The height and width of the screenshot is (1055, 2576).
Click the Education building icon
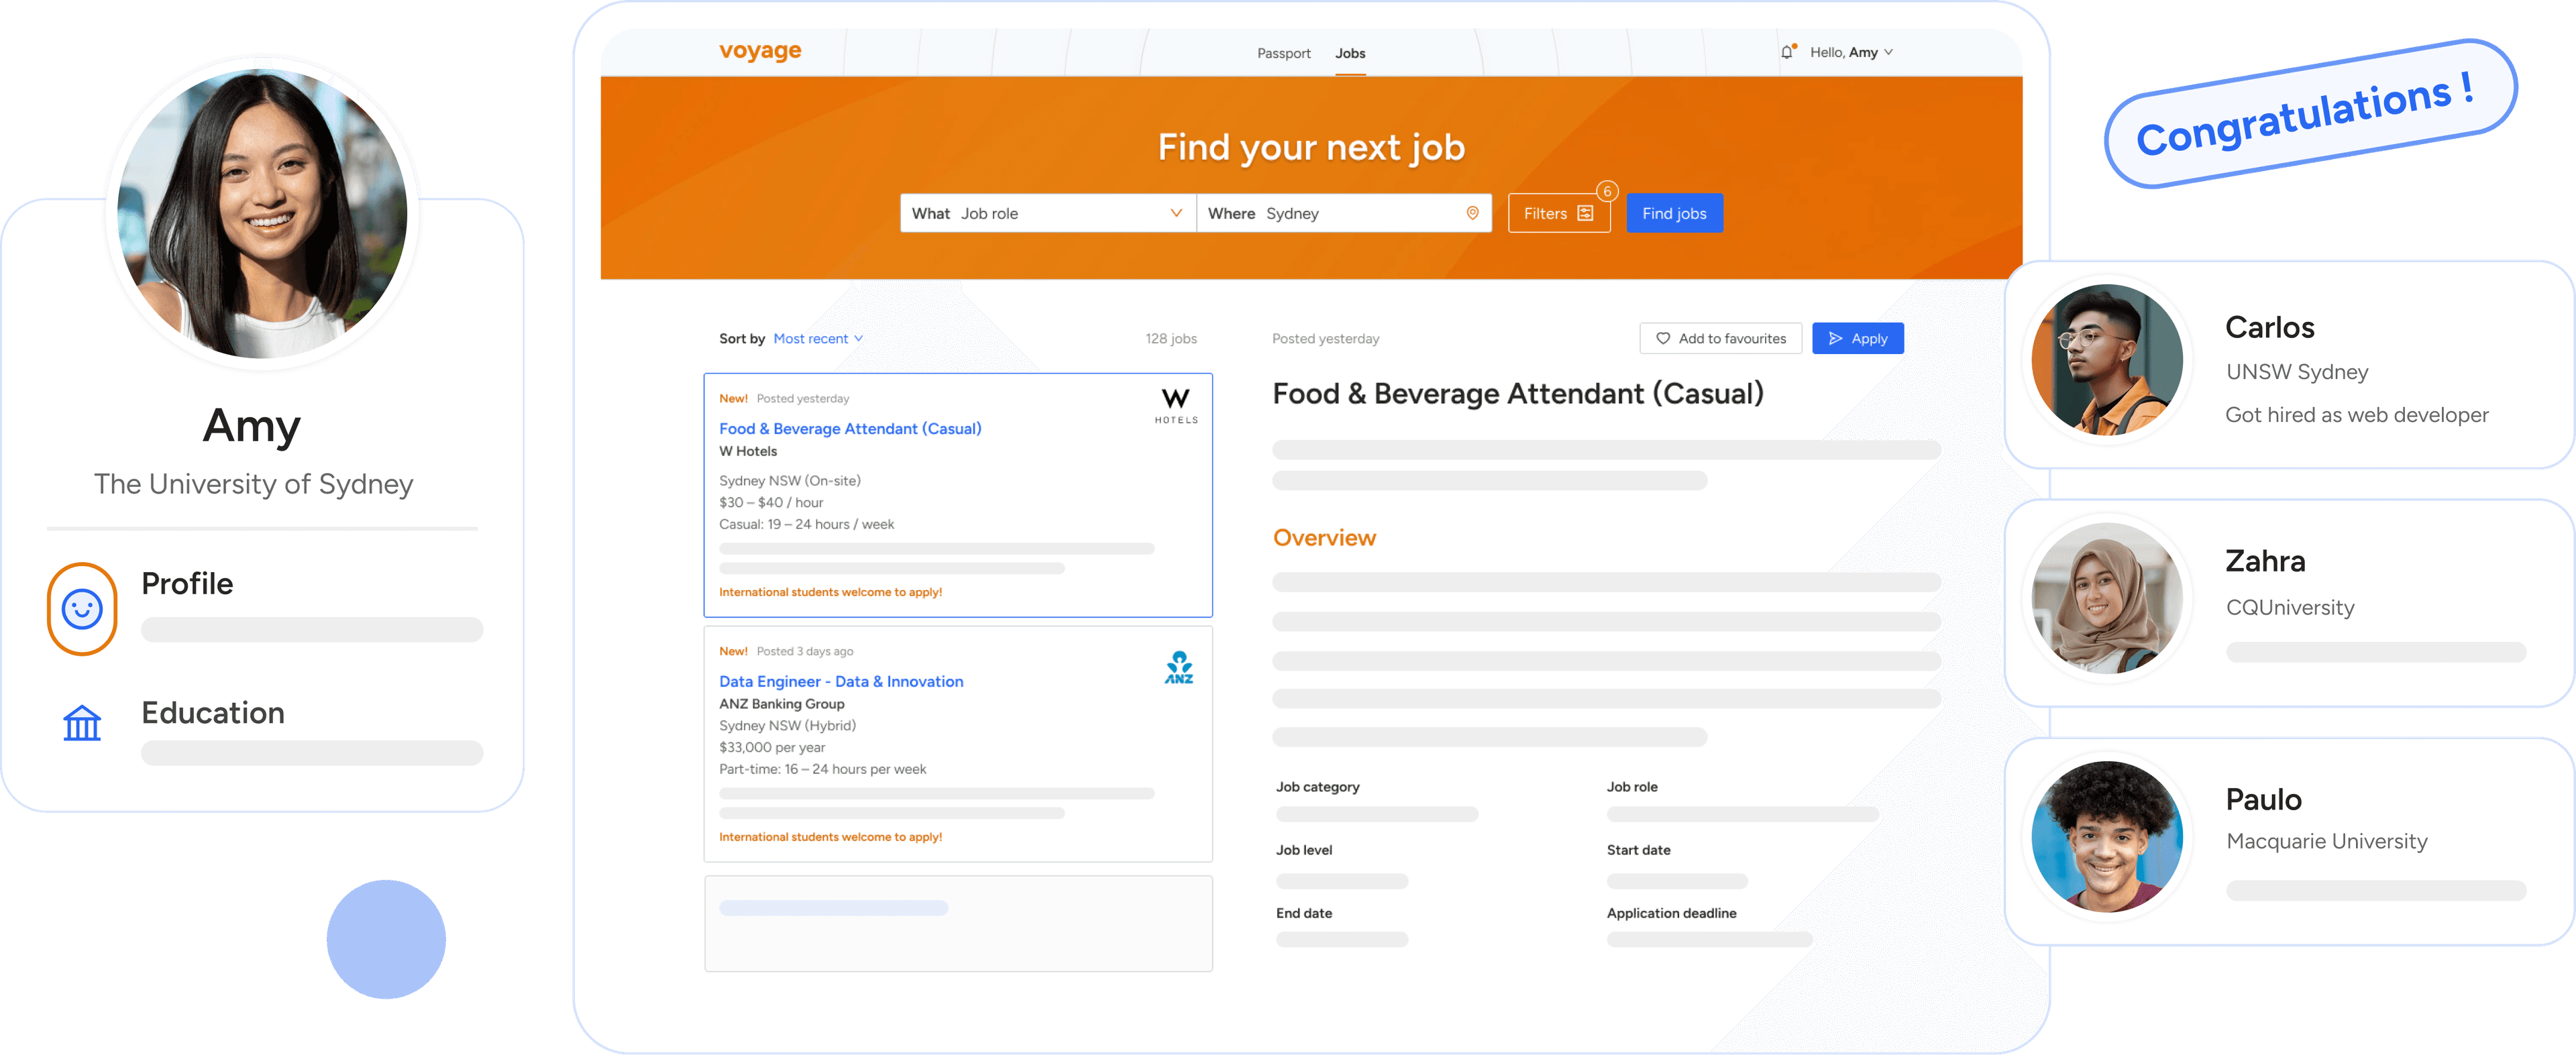(x=82, y=722)
